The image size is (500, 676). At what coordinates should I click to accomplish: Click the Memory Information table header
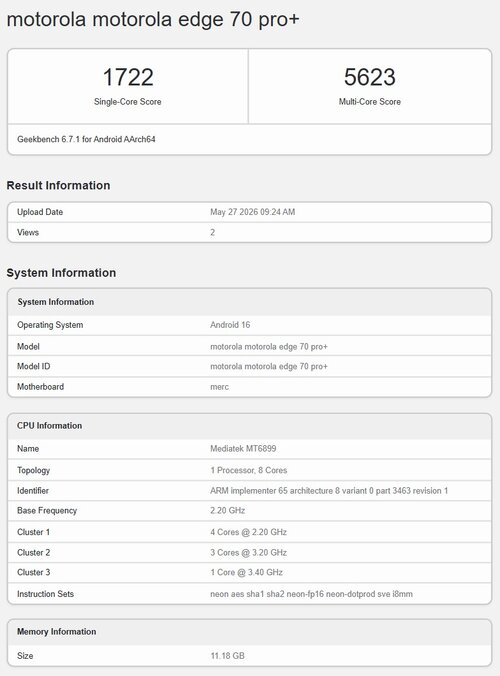pos(57,632)
